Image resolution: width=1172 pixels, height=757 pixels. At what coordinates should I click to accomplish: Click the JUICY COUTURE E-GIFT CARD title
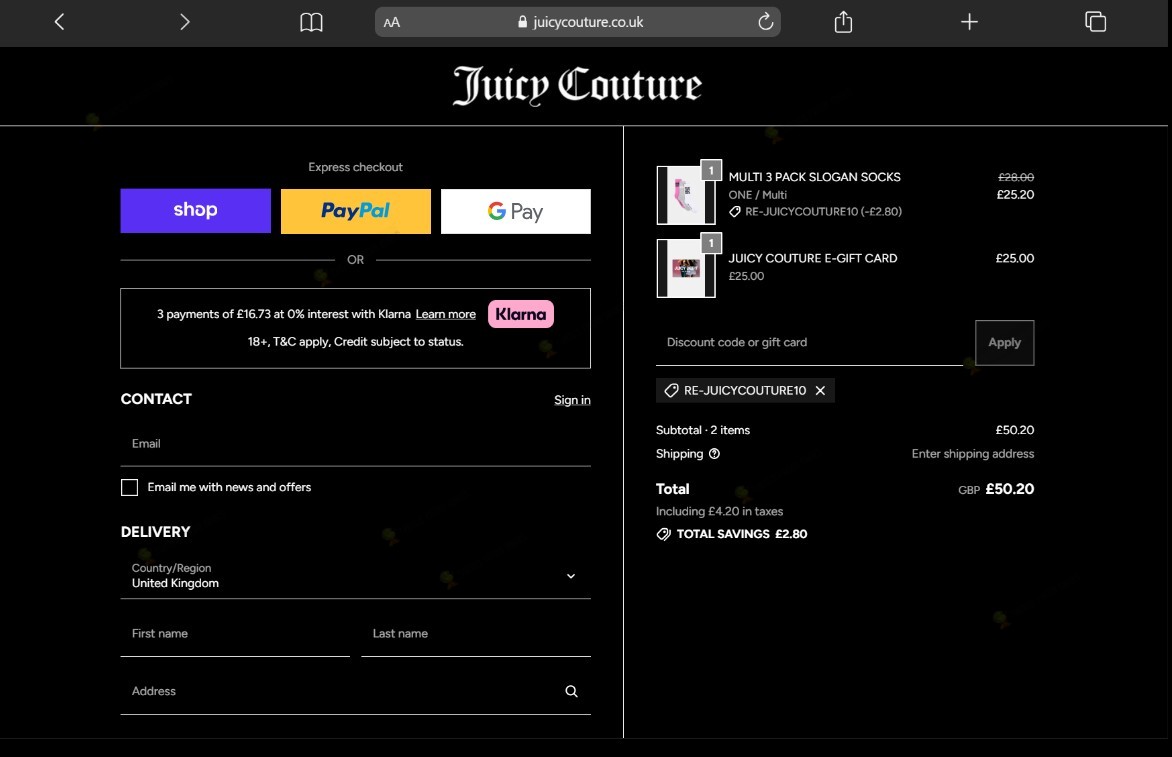(813, 258)
